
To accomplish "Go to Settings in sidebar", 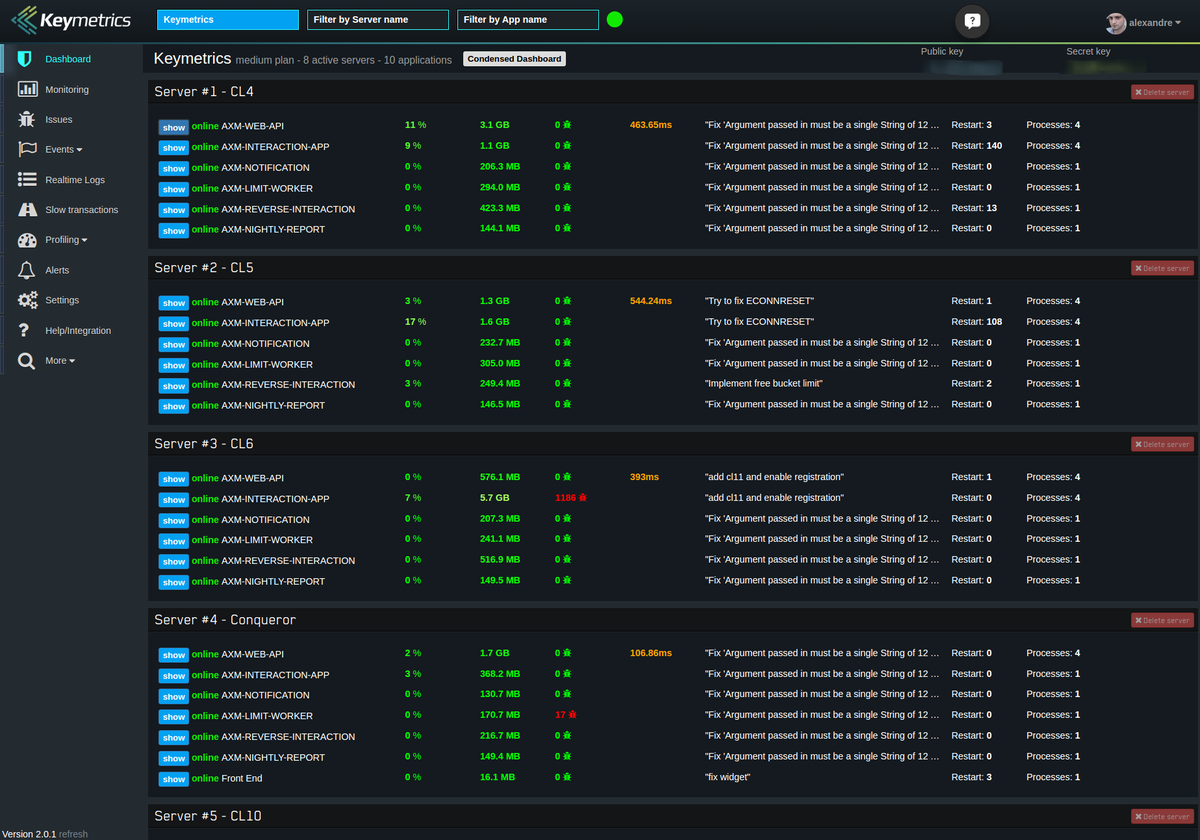I will 62,300.
